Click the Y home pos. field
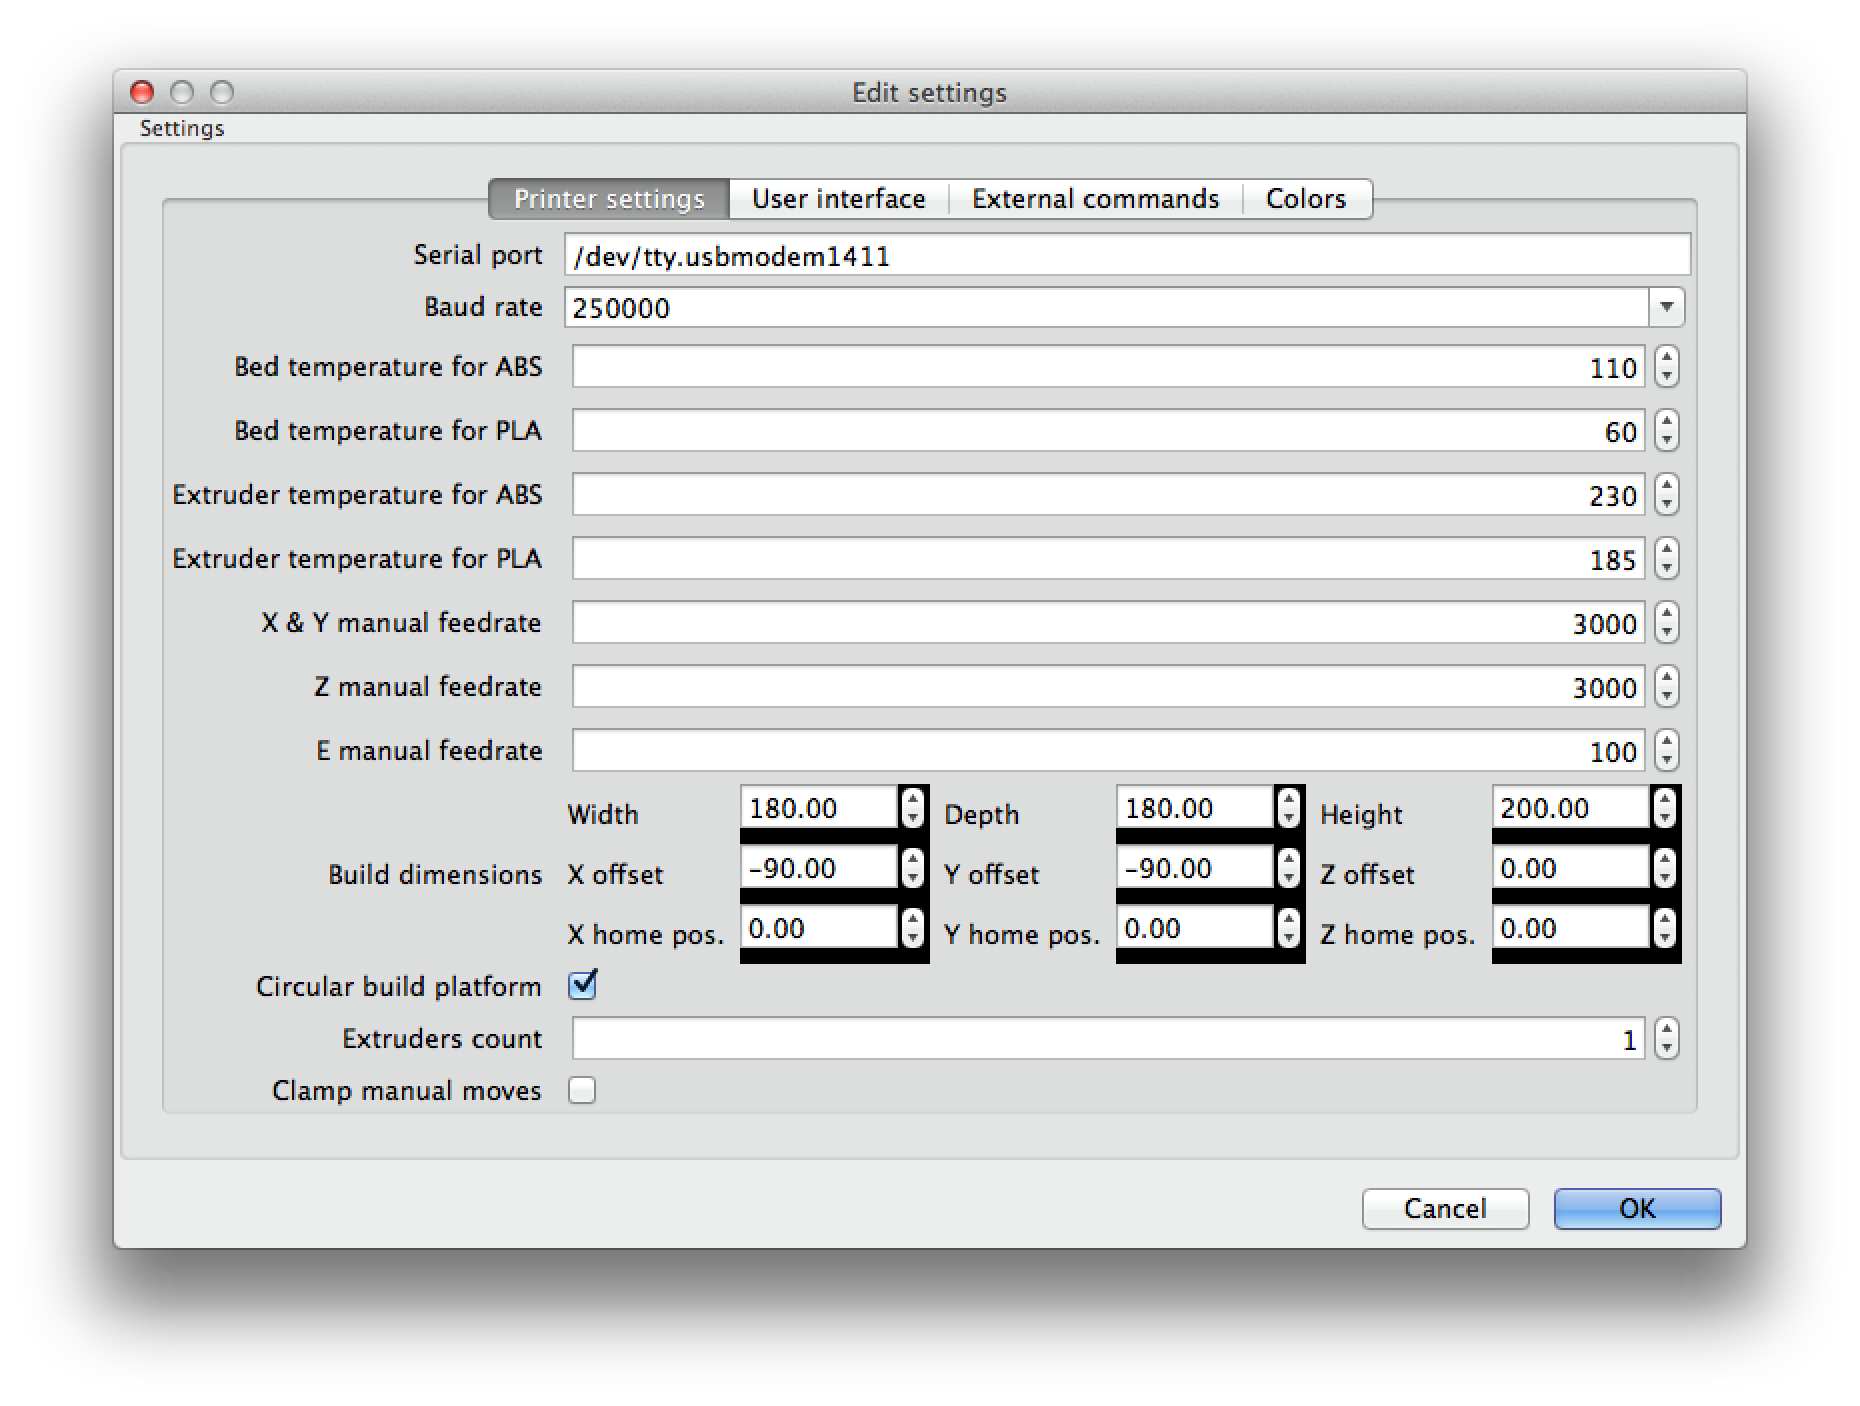 pos(1195,928)
